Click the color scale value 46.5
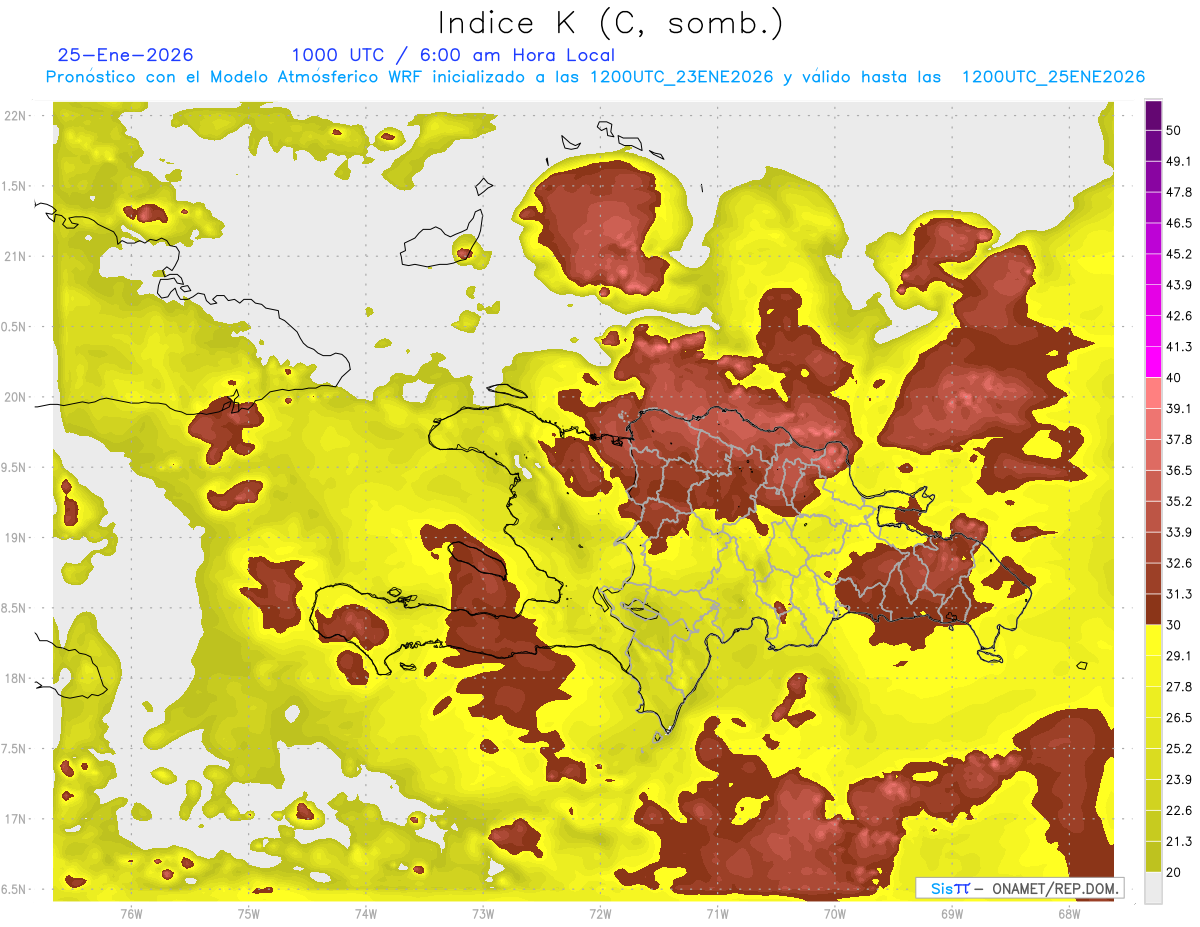Screen dimensions: 1200x927 click(1179, 223)
